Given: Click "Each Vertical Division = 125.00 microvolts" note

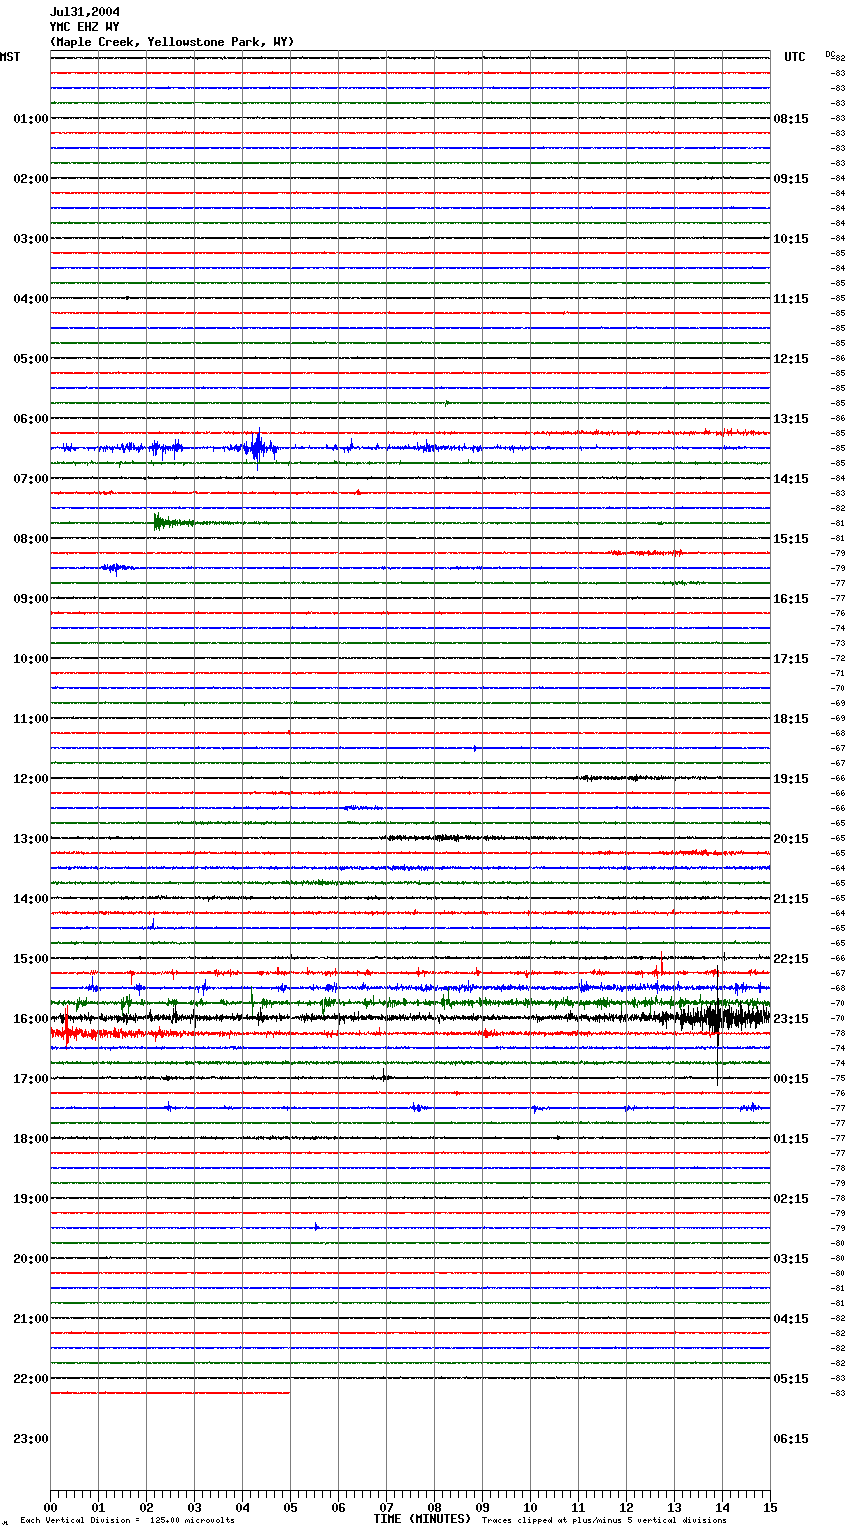Looking at the screenshot, I should (x=127, y=1521).
